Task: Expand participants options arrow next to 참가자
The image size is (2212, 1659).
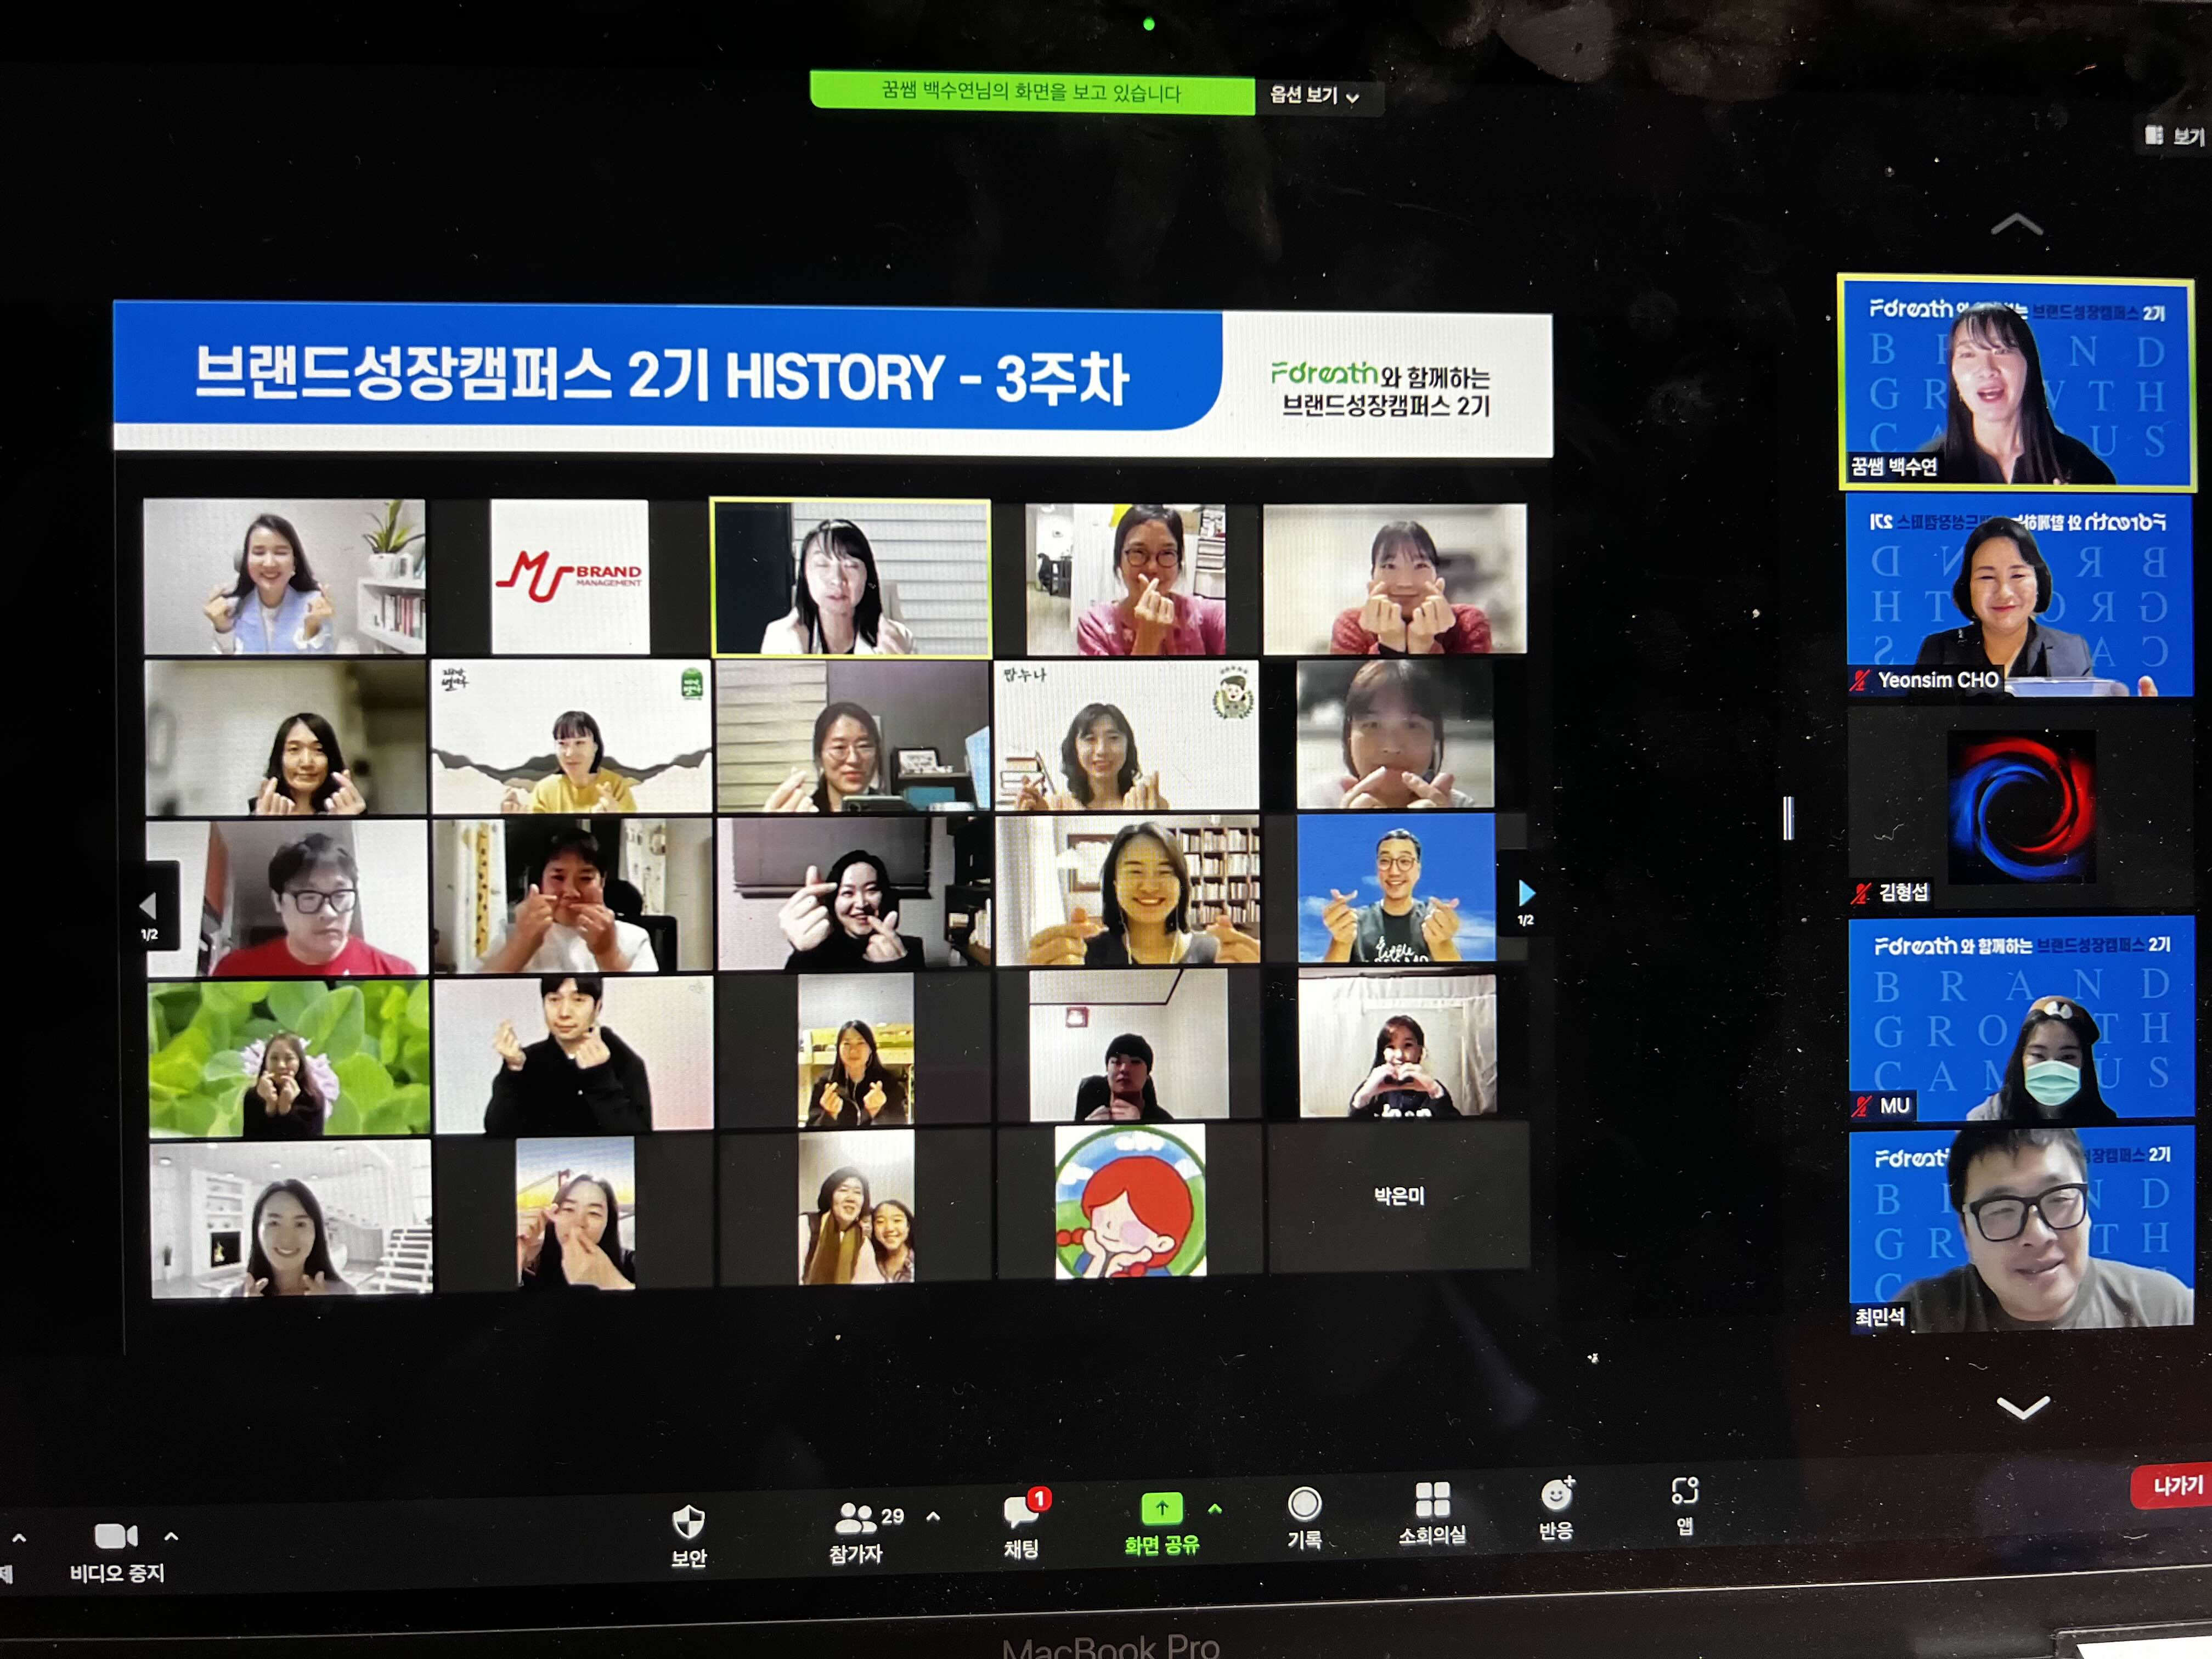Action: [933, 1516]
